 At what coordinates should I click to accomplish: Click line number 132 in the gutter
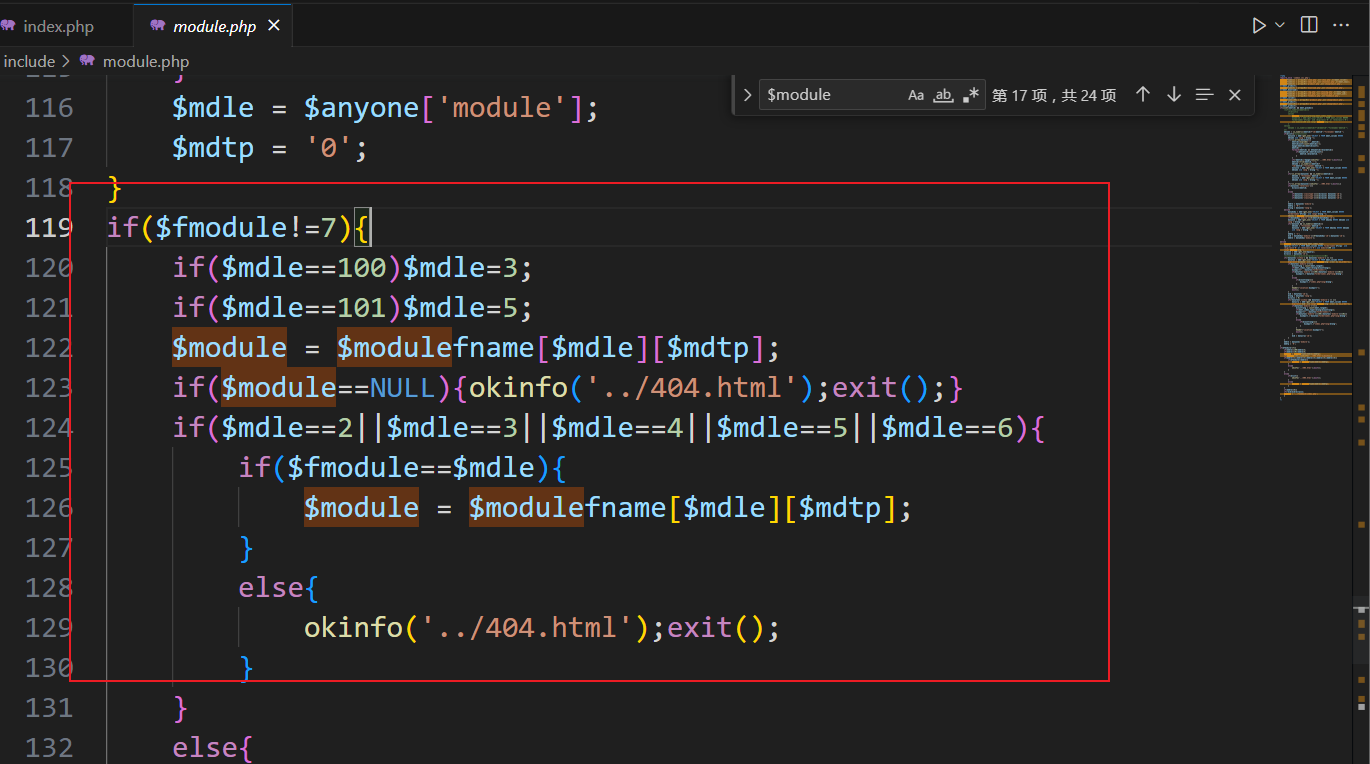pos(49,747)
